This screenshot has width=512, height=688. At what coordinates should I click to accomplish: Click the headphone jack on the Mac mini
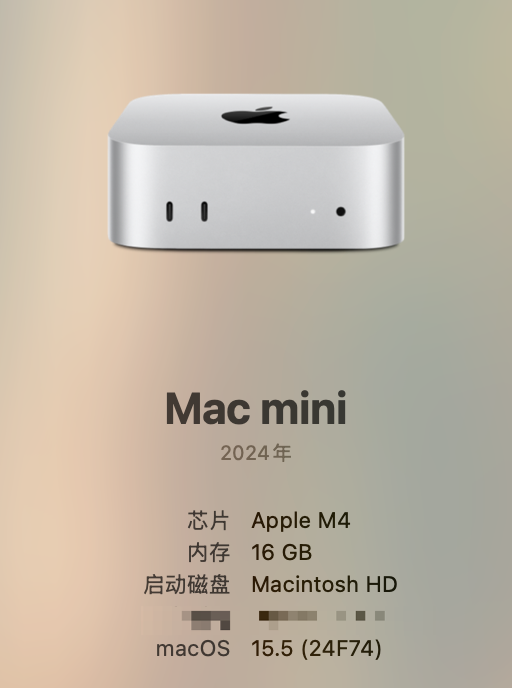(340, 211)
